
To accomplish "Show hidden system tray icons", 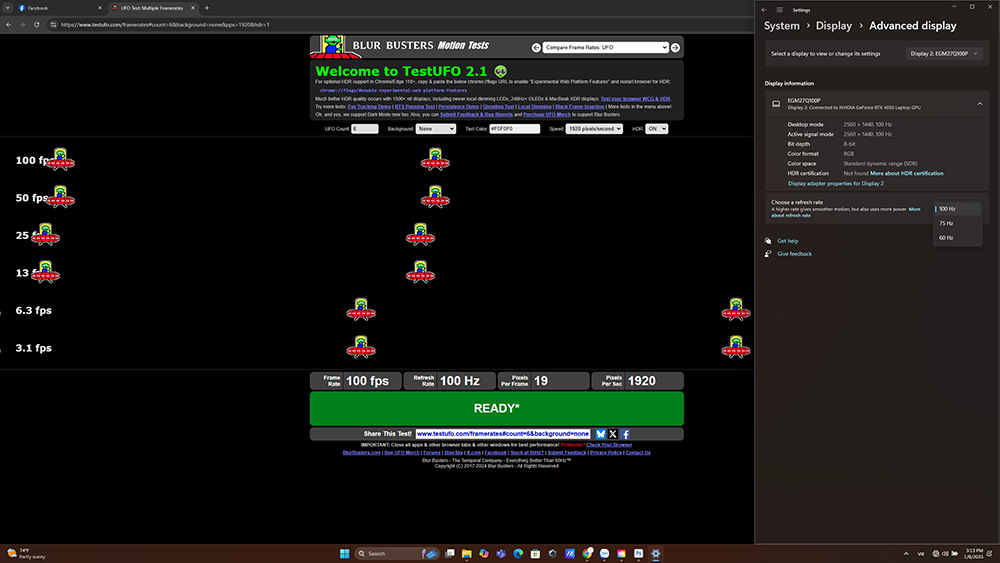I will (x=906, y=553).
